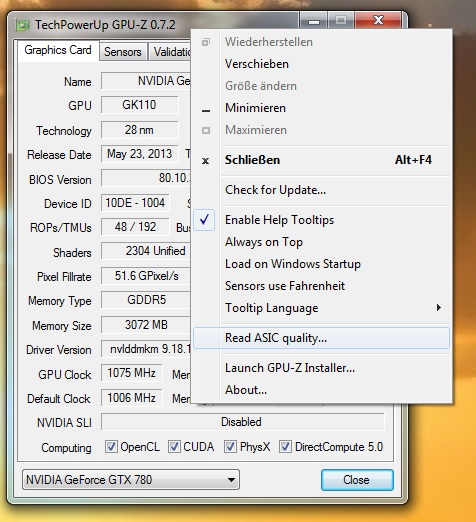Click ROPs/TMUs value 48 / 192
This screenshot has width=476, height=522.
tap(135, 227)
